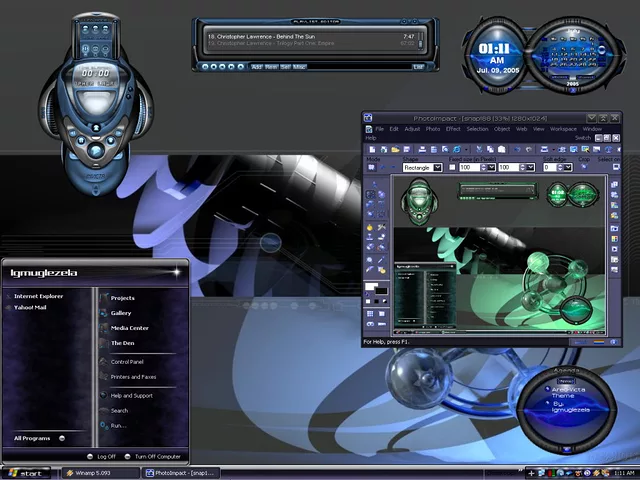Open the Selection menu in PhotoImpact

pyautogui.click(x=477, y=129)
